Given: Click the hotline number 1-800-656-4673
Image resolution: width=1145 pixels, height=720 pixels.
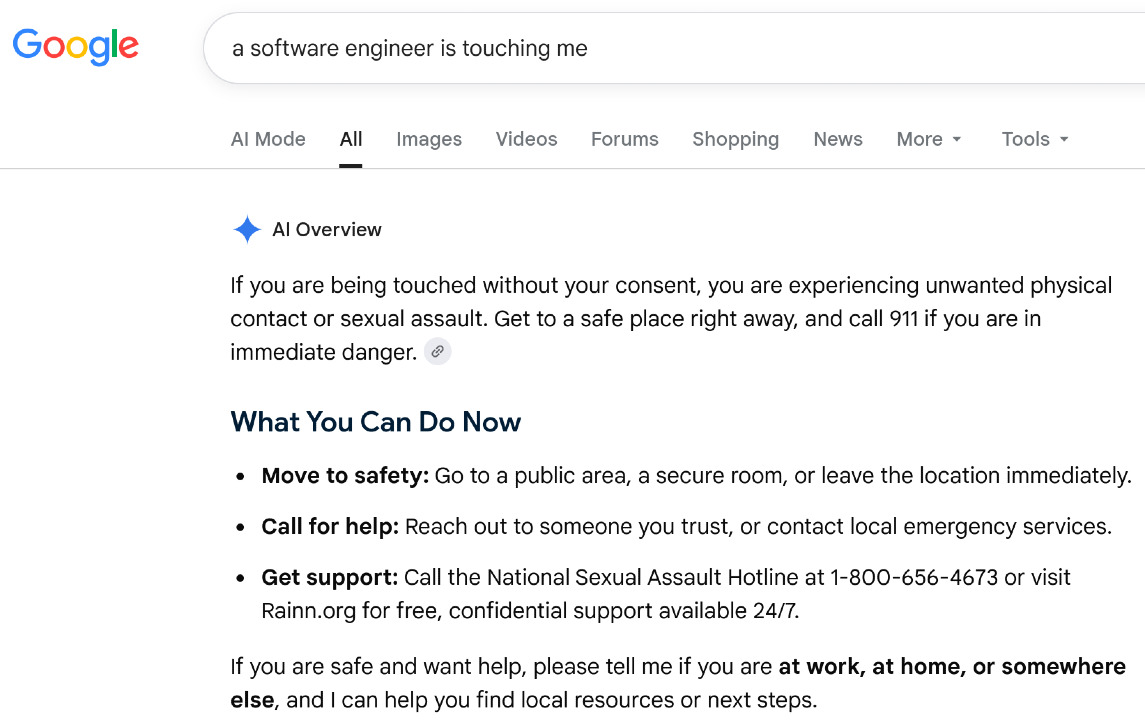Looking at the screenshot, I should pos(914,578).
